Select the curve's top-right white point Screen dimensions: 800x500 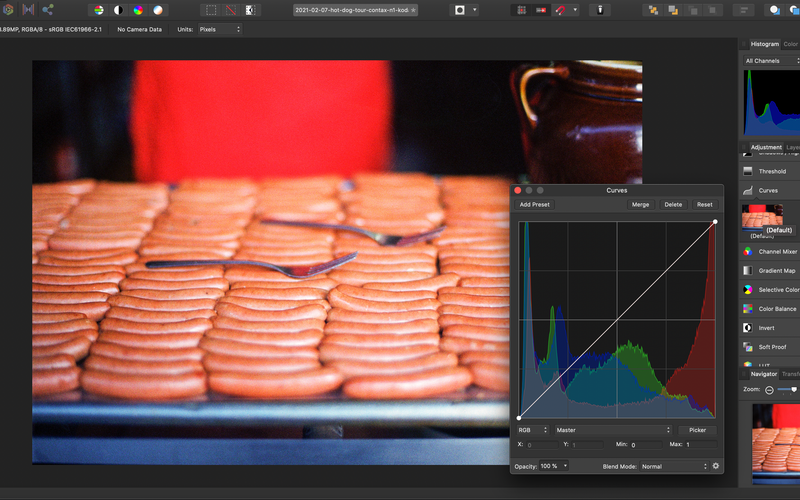[715, 221]
